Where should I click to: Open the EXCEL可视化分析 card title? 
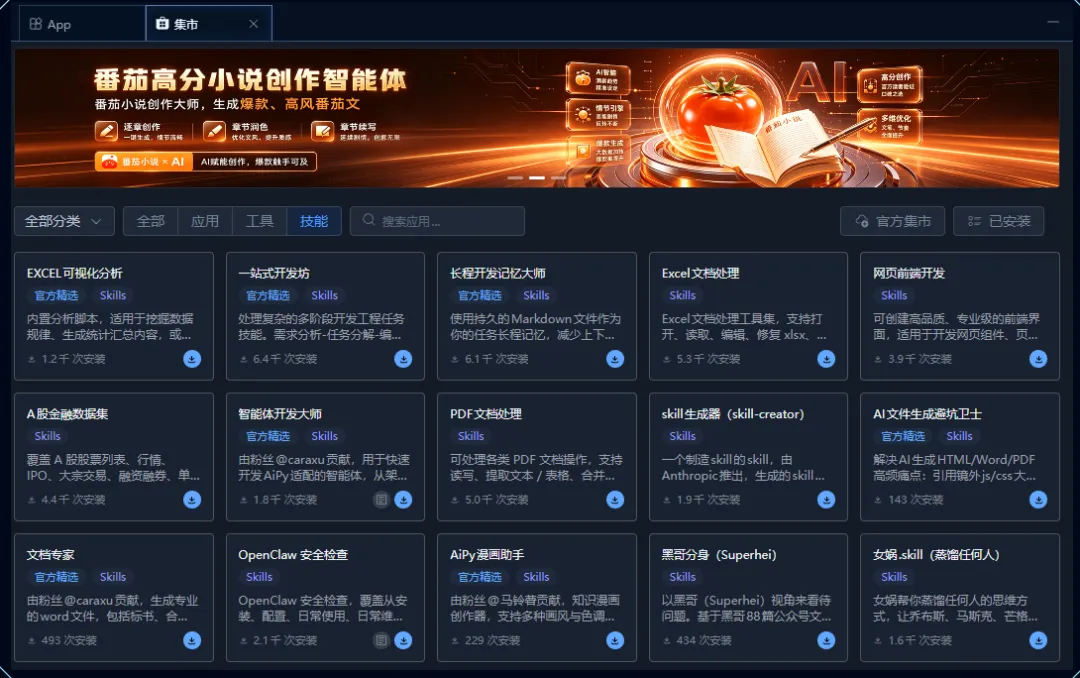74,273
